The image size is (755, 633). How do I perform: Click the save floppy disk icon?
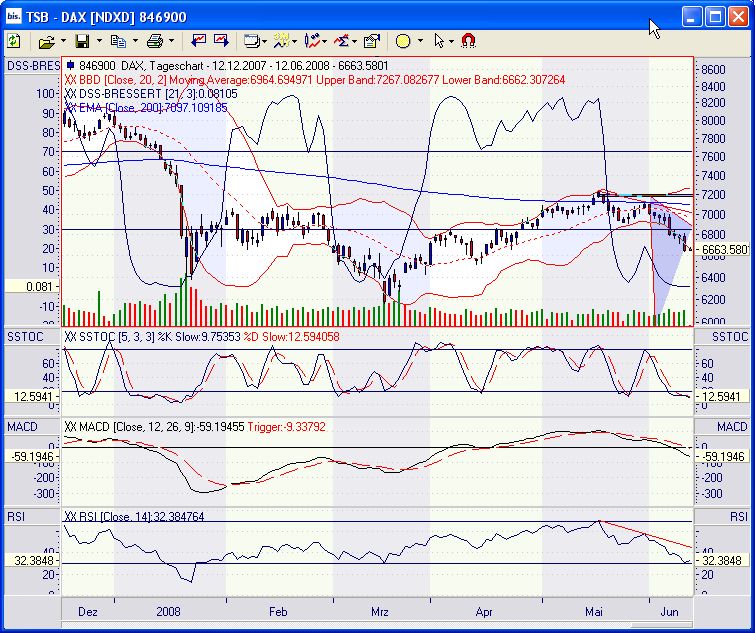pyautogui.click(x=82, y=41)
